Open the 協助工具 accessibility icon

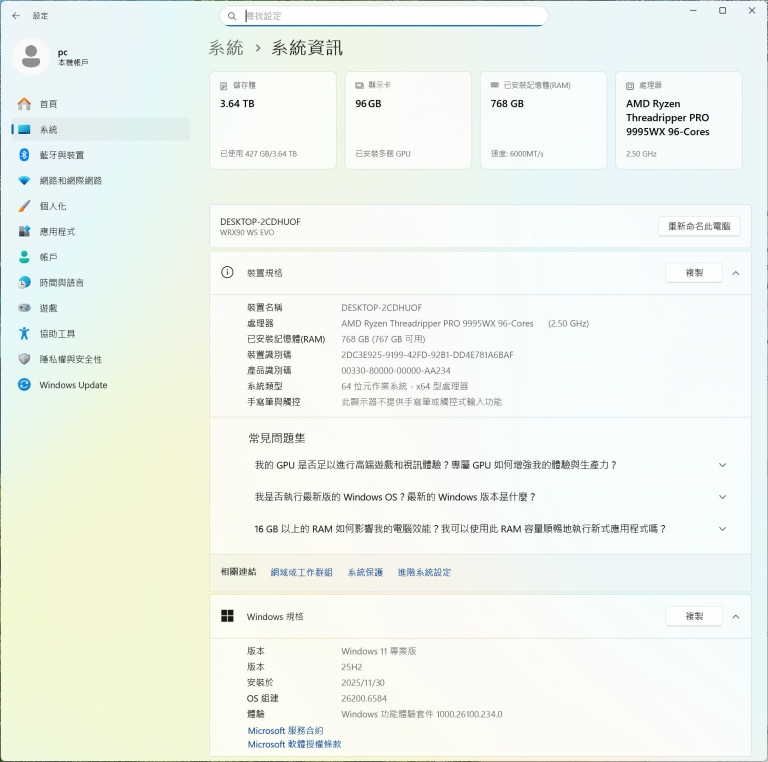pyautogui.click(x=24, y=334)
